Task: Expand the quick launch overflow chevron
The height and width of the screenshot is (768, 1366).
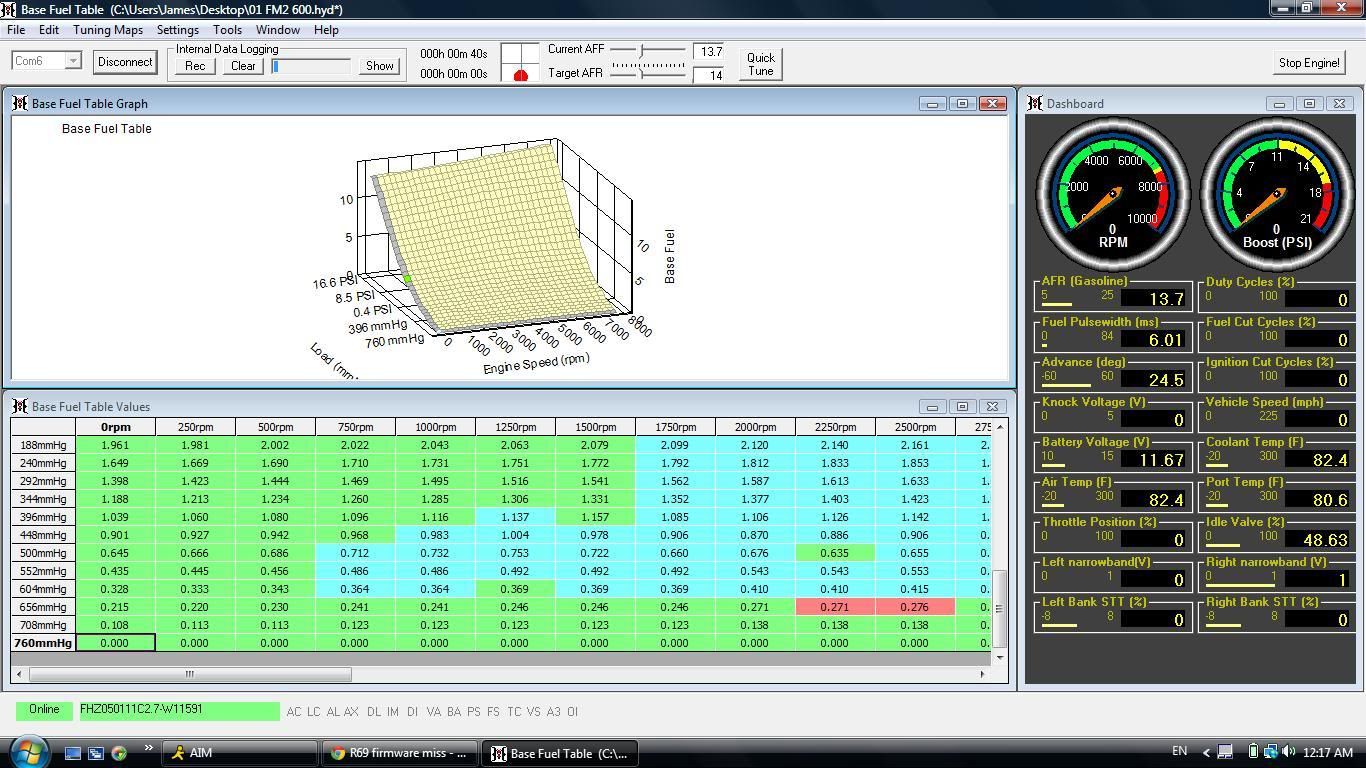Action: (148, 747)
